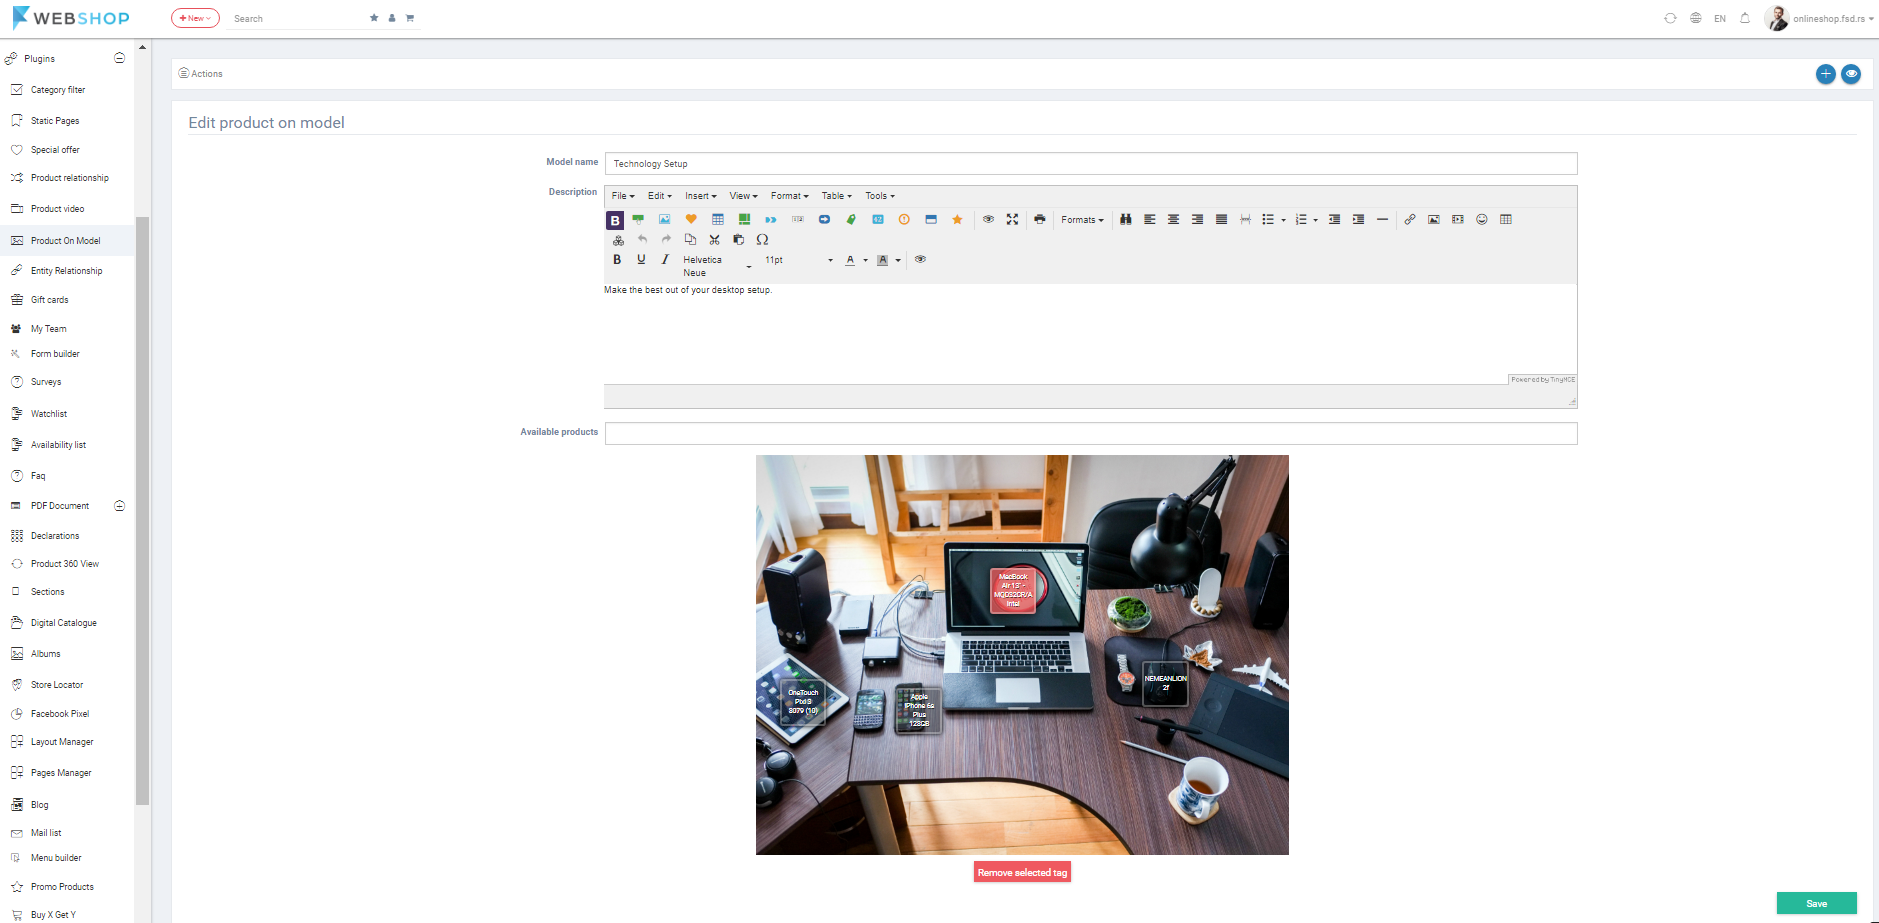The width and height of the screenshot is (1879, 923).
Task: Toggle editor fullscreen mode
Action: click(x=1012, y=219)
